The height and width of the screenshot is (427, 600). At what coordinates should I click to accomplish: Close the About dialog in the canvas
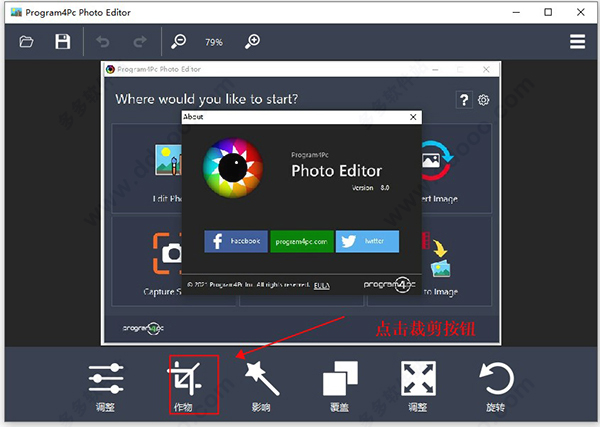413,117
